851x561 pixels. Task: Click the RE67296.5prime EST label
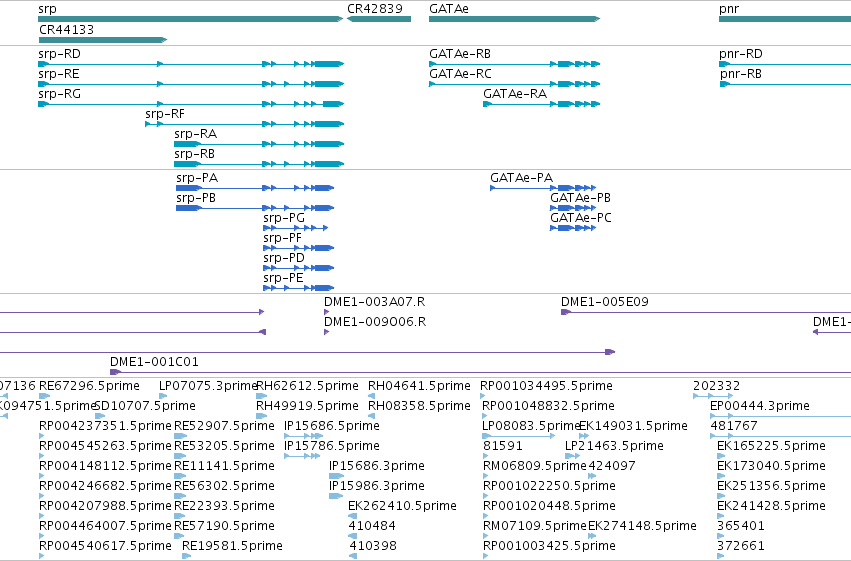pos(89,386)
